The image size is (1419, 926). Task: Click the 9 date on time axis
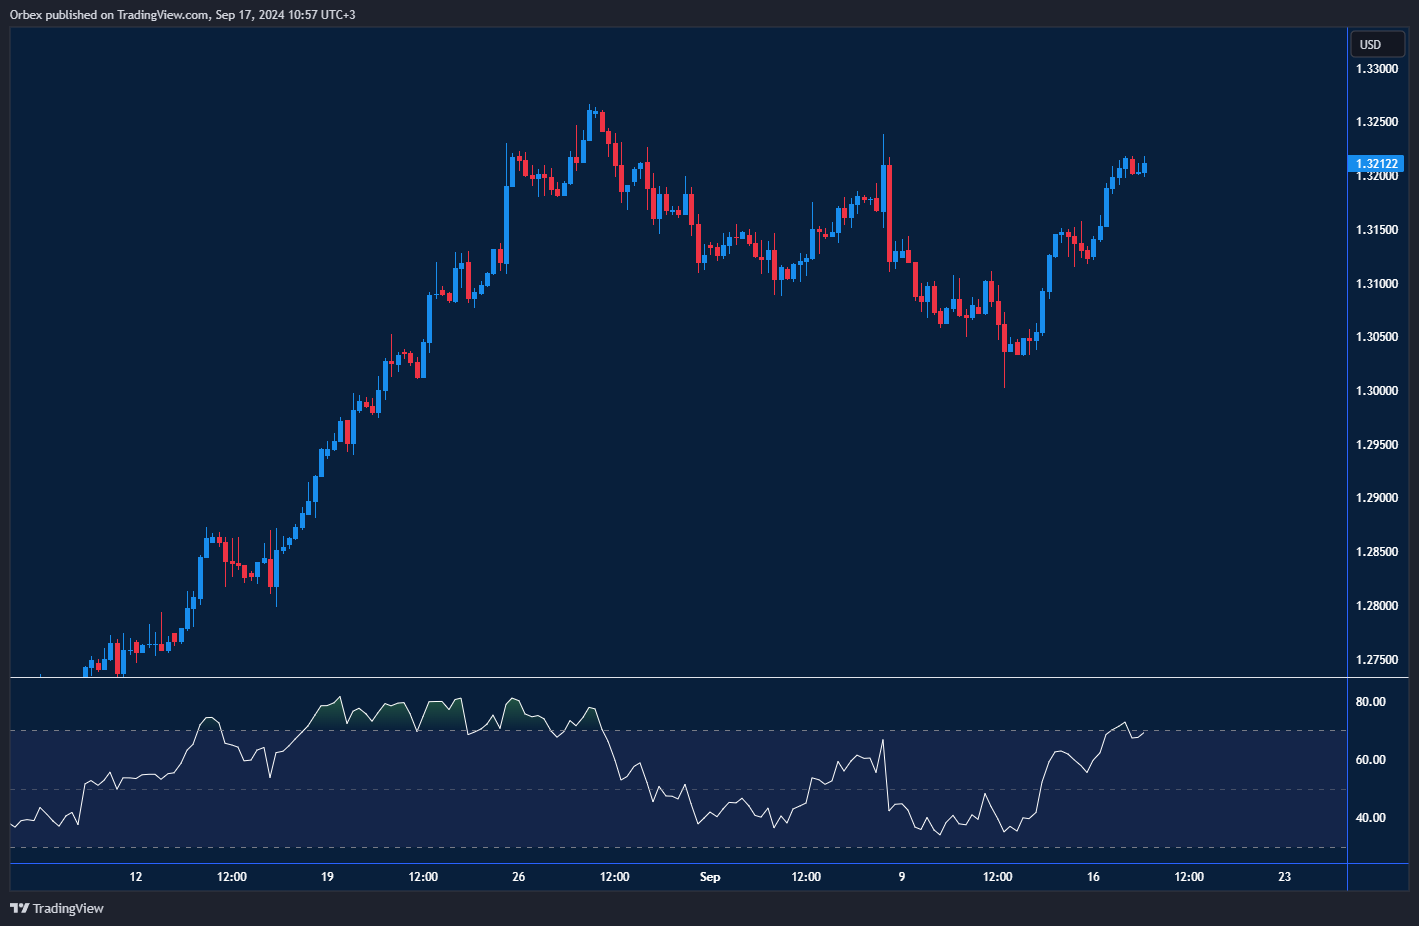click(x=901, y=877)
